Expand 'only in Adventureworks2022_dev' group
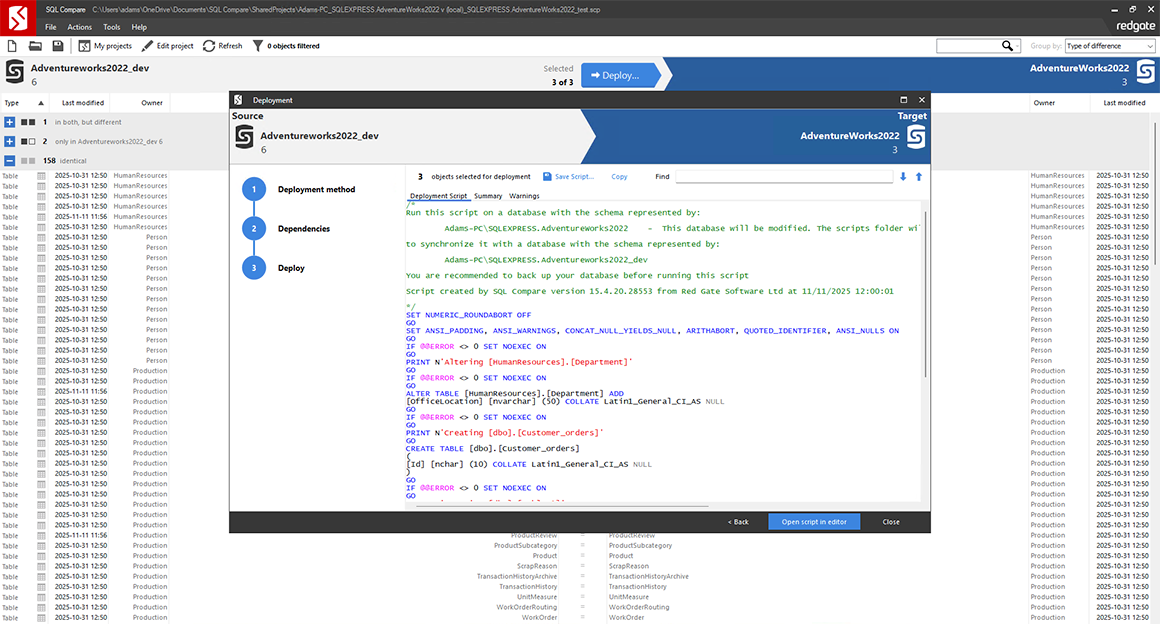Image resolution: width=1160 pixels, height=624 pixels. [10, 142]
